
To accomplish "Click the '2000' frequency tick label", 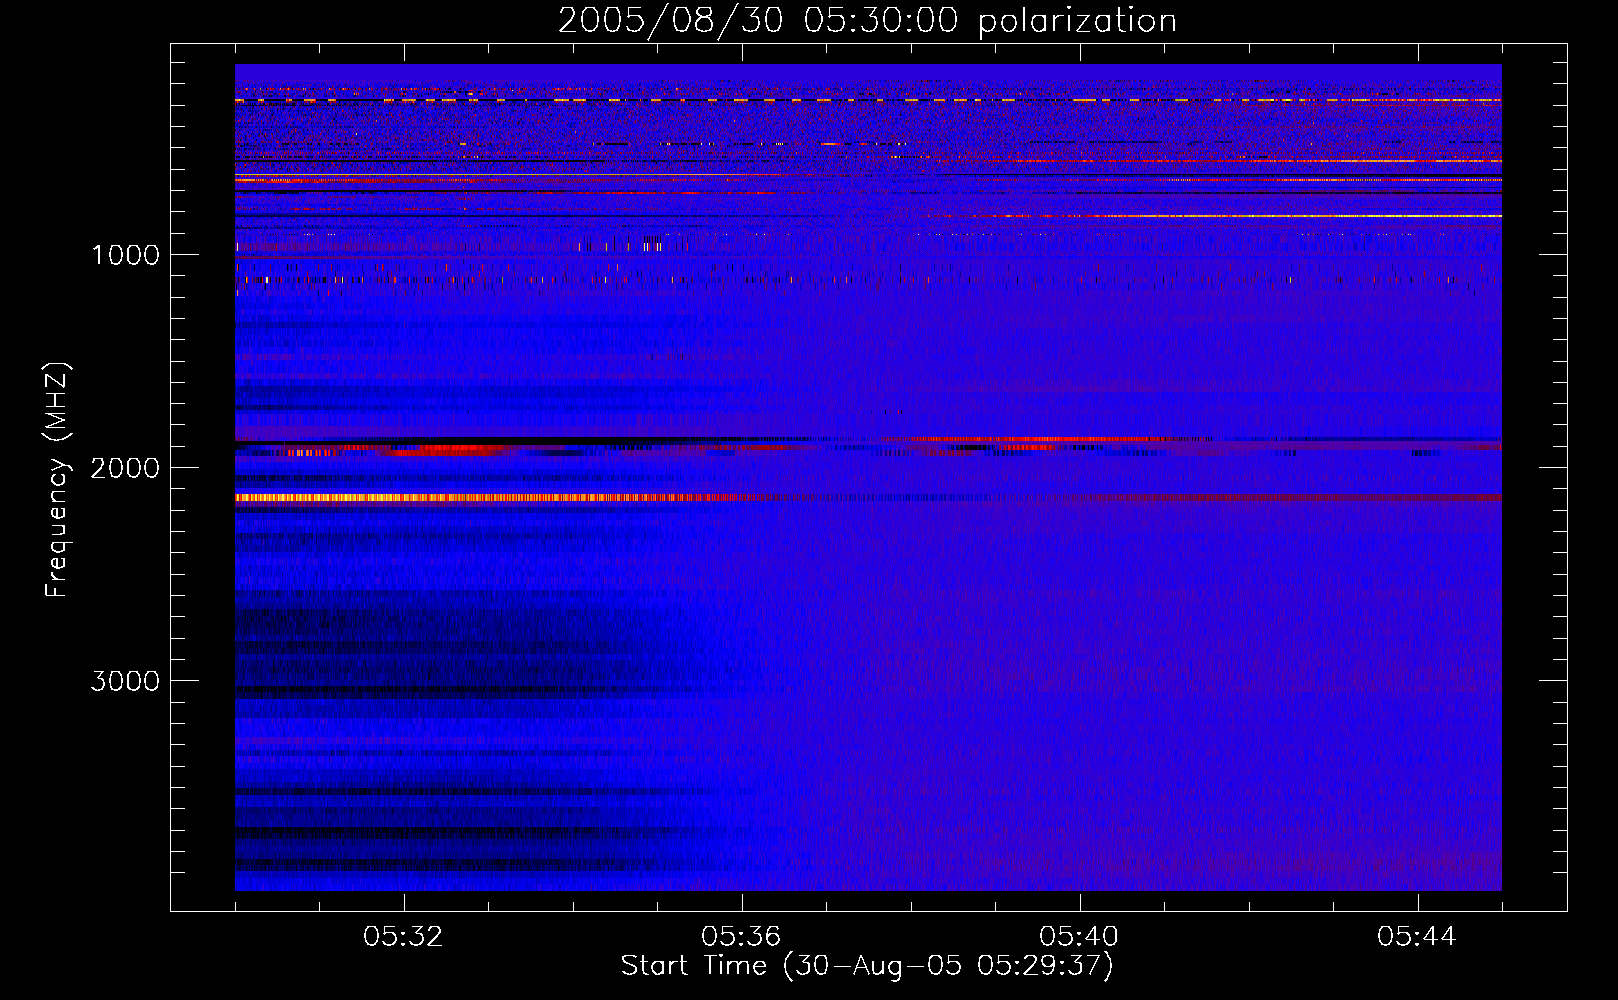I will [x=125, y=468].
